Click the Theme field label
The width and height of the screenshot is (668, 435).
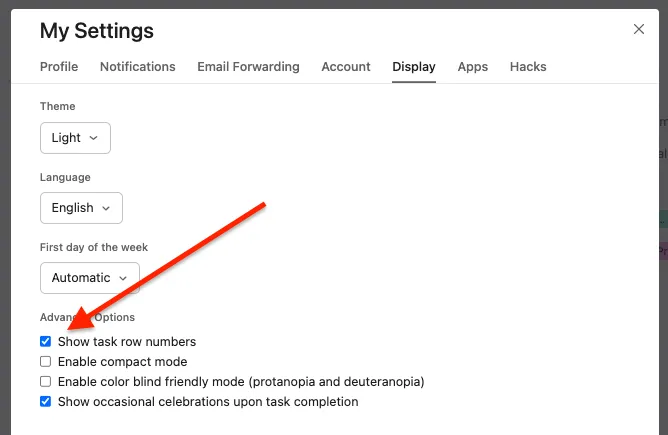point(58,106)
